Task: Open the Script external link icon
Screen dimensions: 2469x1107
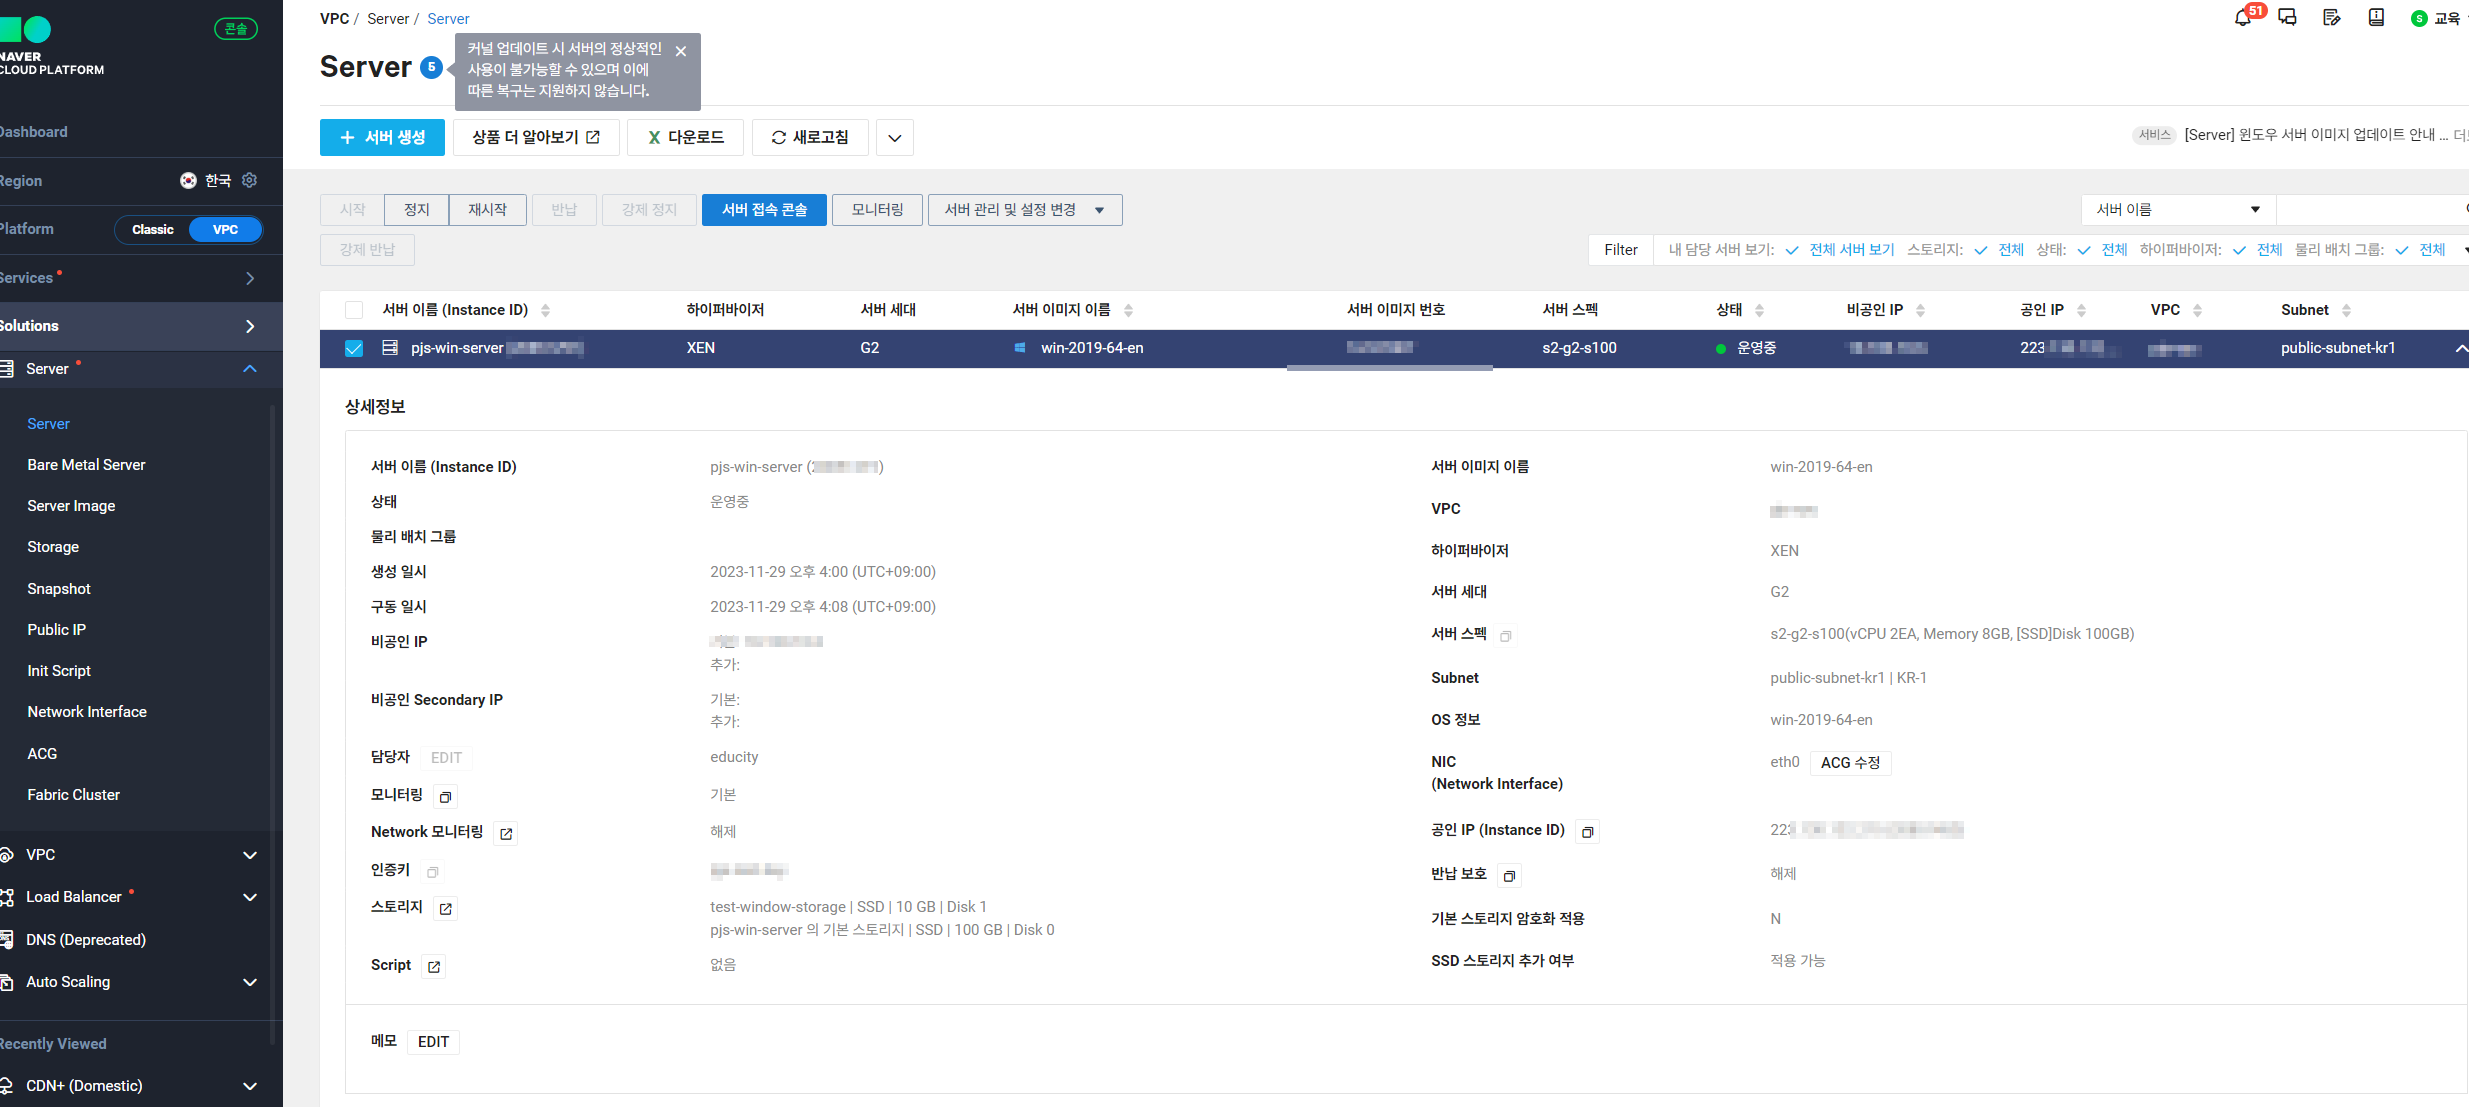Action: pyautogui.click(x=434, y=967)
